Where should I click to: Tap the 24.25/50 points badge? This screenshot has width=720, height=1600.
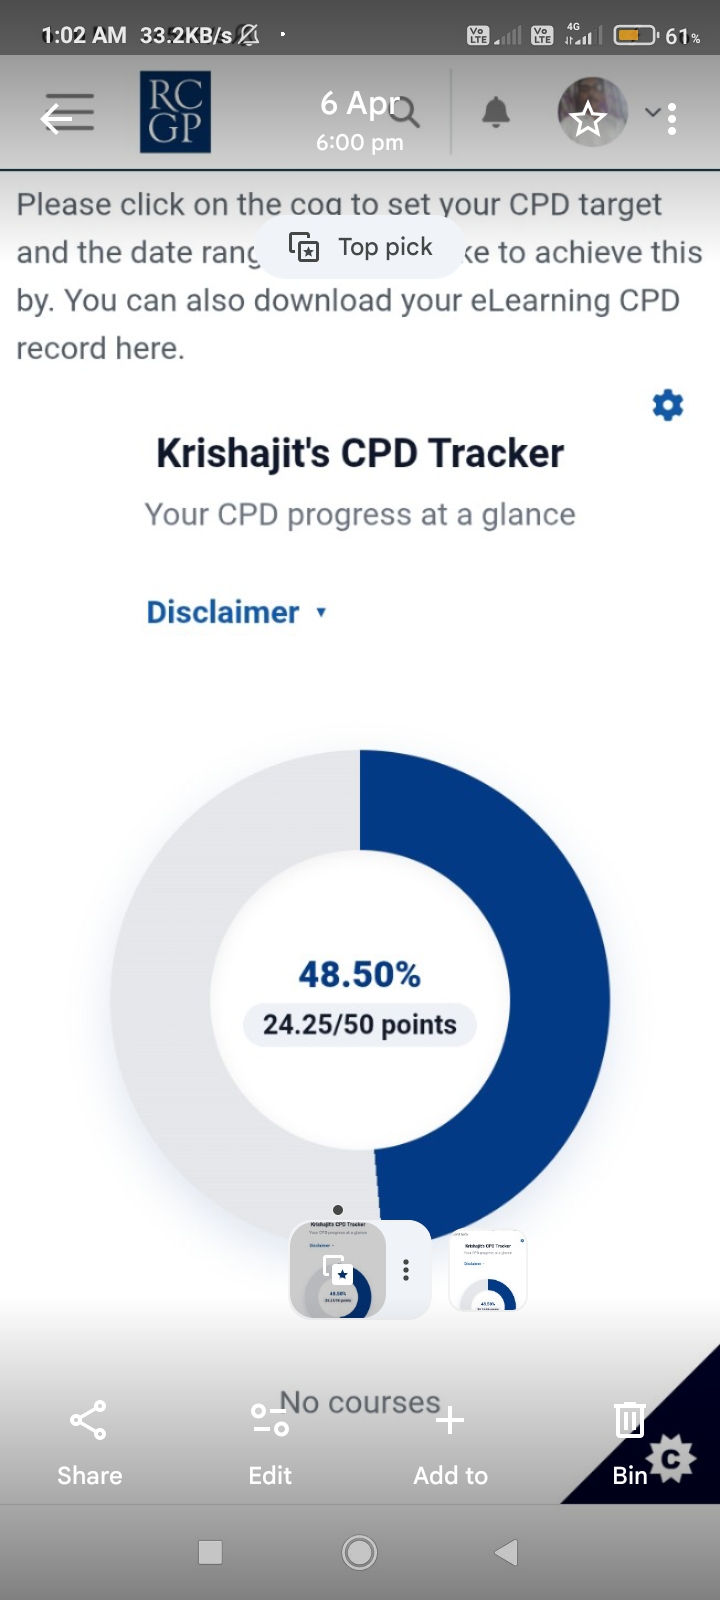coord(360,1025)
